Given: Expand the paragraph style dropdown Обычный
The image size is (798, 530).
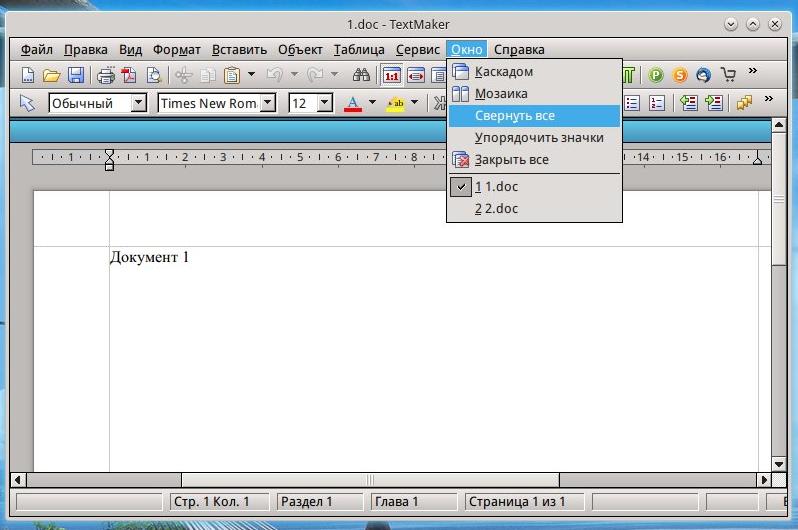Looking at the screenshot, I should pyautogui.click(x=138, y=103).
